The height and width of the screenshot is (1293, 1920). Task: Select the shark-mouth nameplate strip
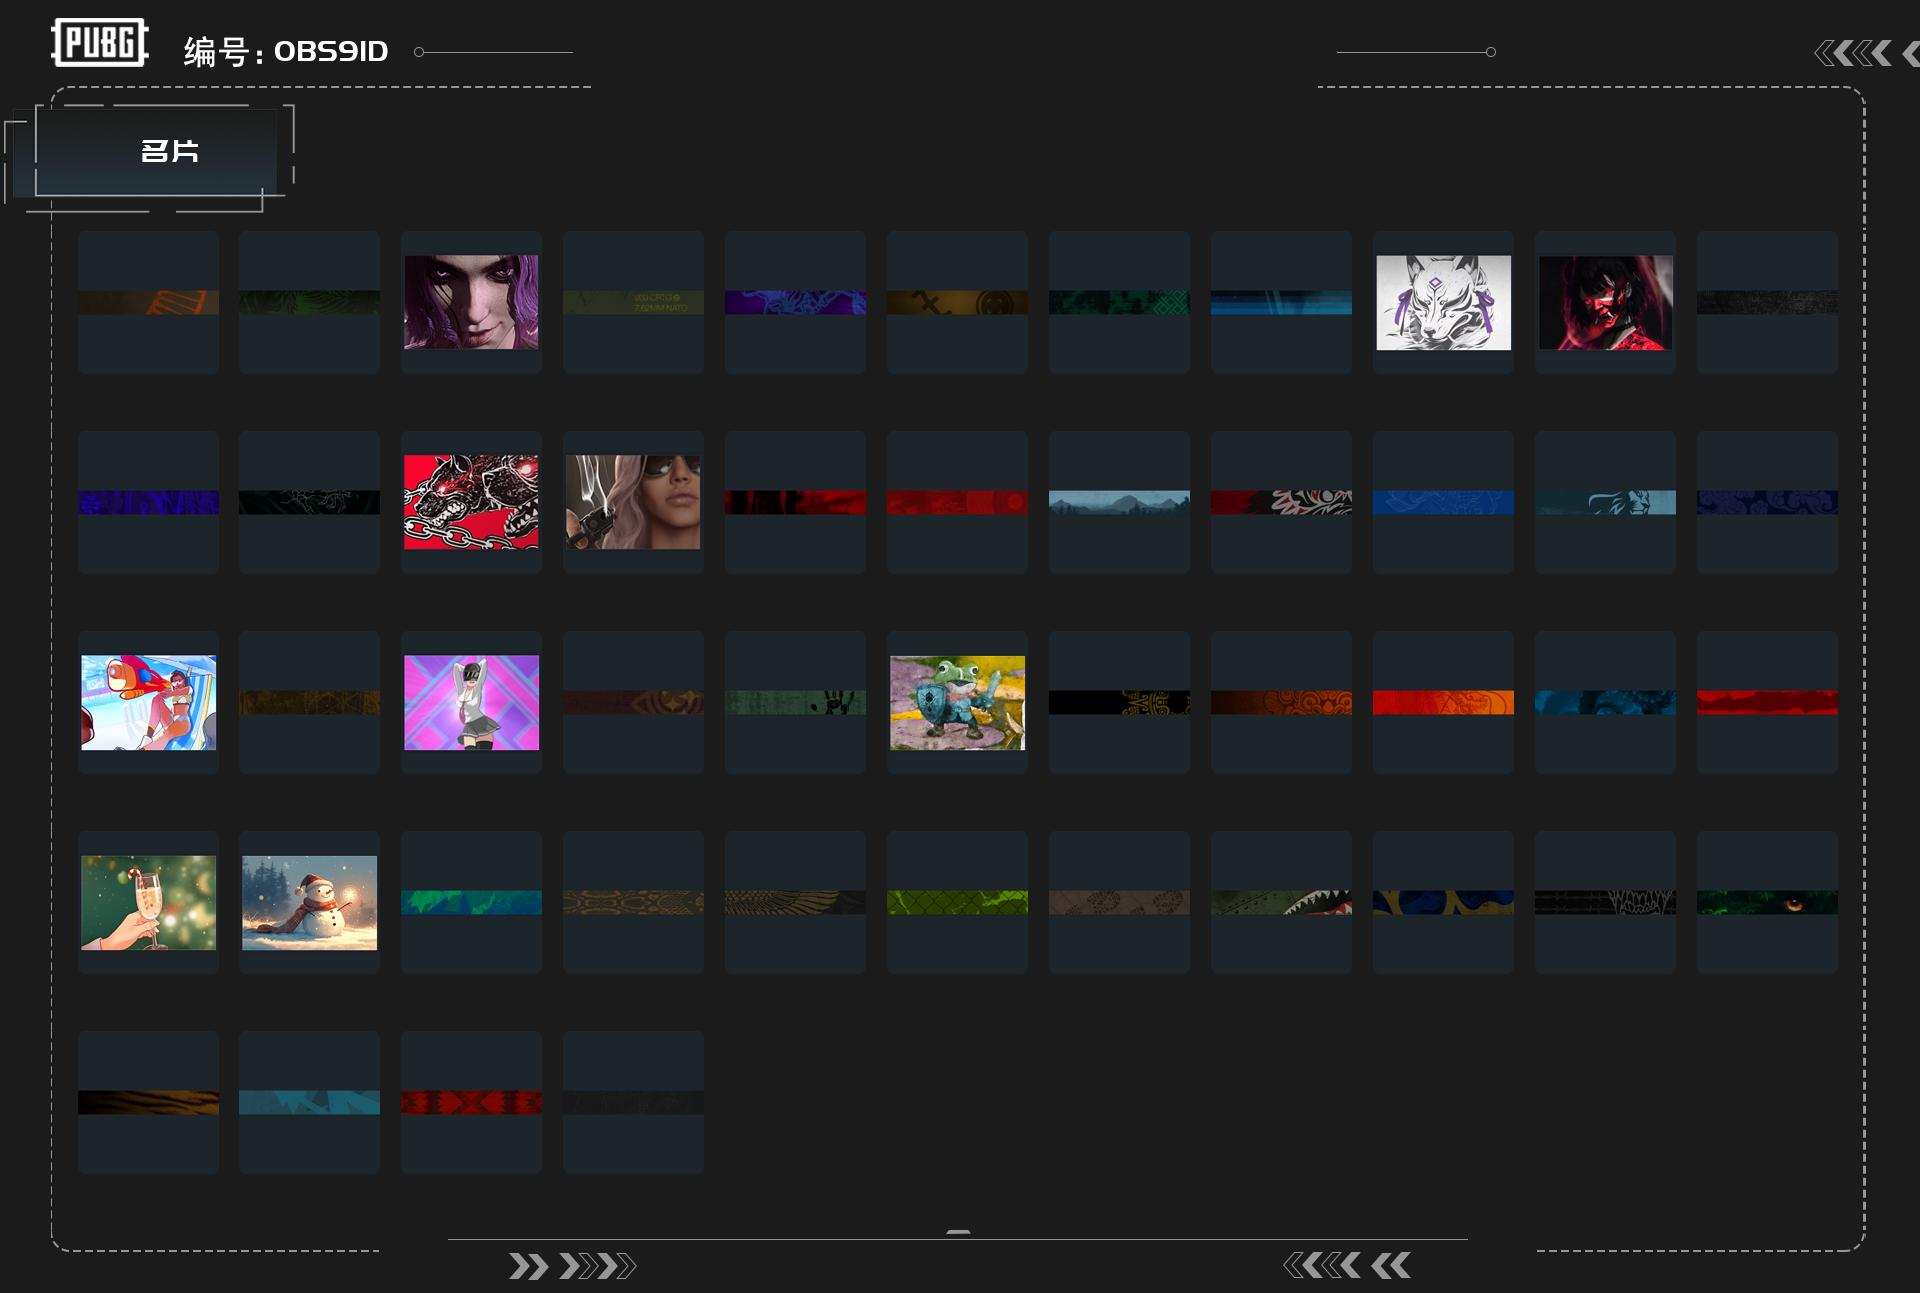click(1281, 902)
